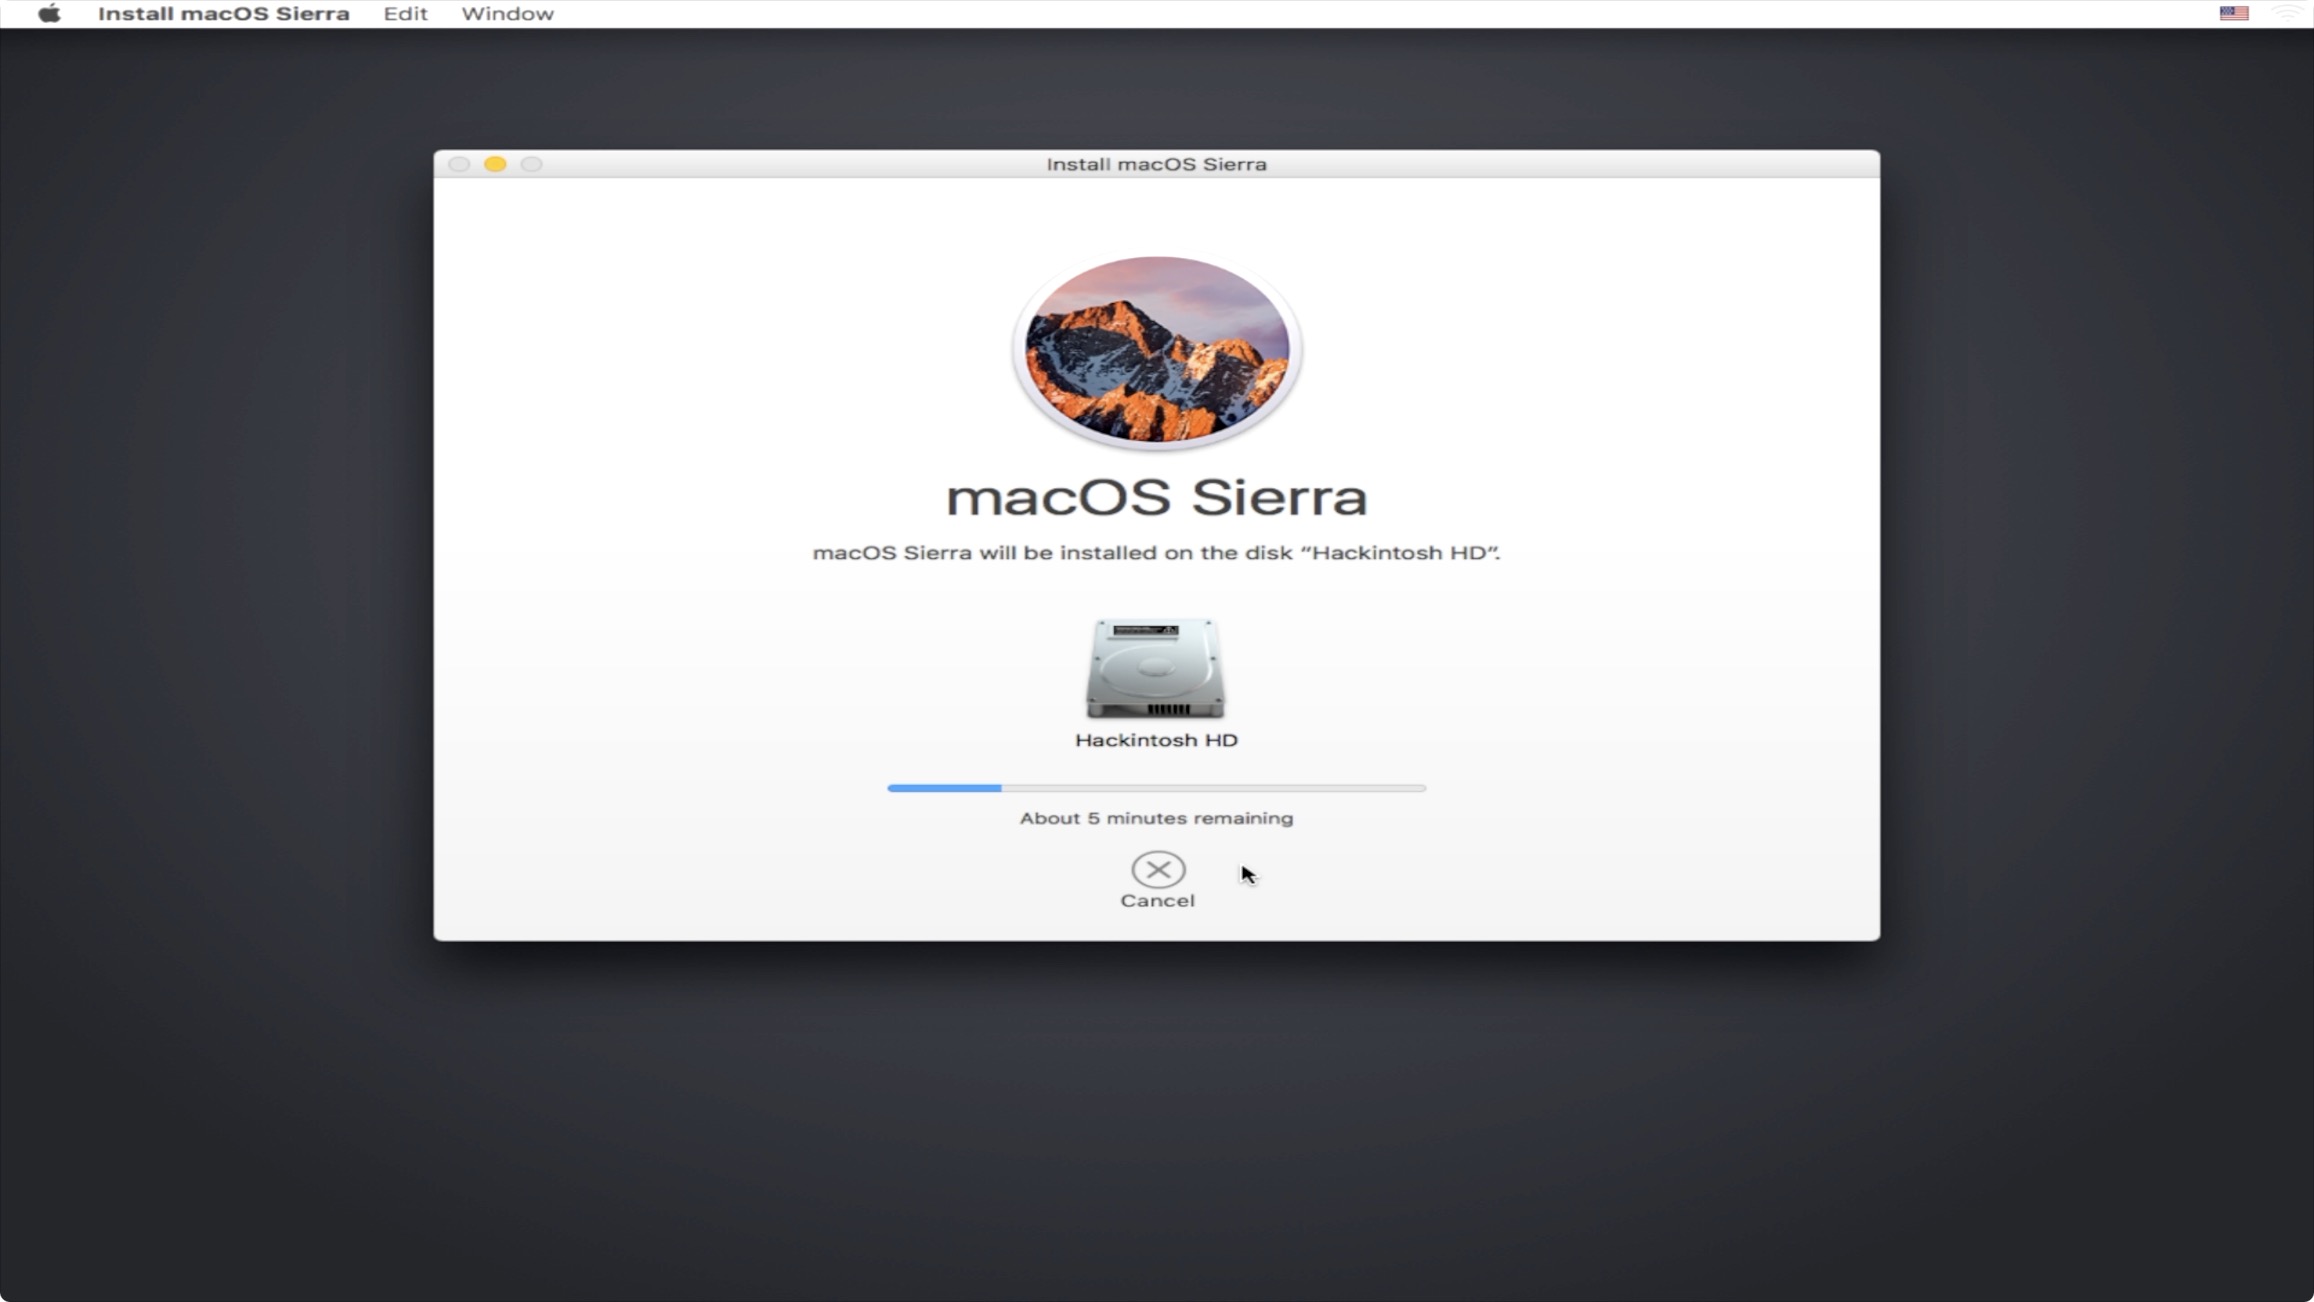
Task: Click the greyed-out zoom window button
Action: (x=531, y=164)
